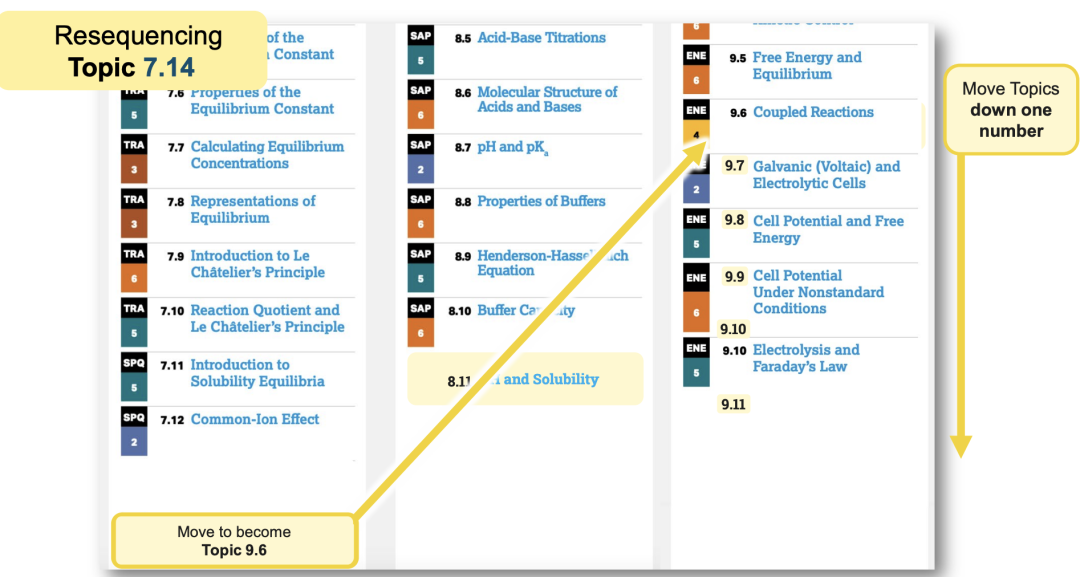Click topic number 8.8
The image size is (1080, 577).
(462, 202)
